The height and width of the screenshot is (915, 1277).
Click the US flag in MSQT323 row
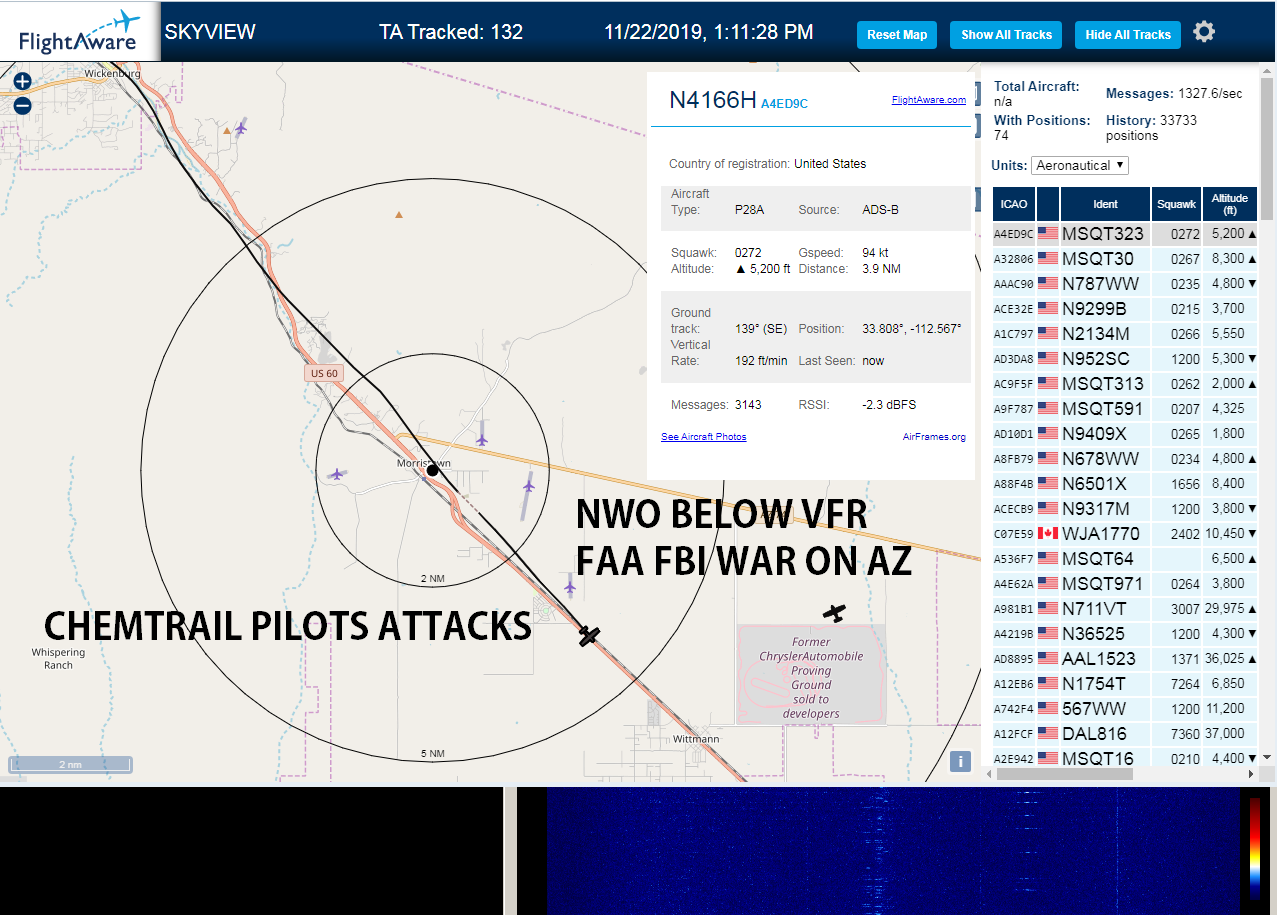(1048, 233)
